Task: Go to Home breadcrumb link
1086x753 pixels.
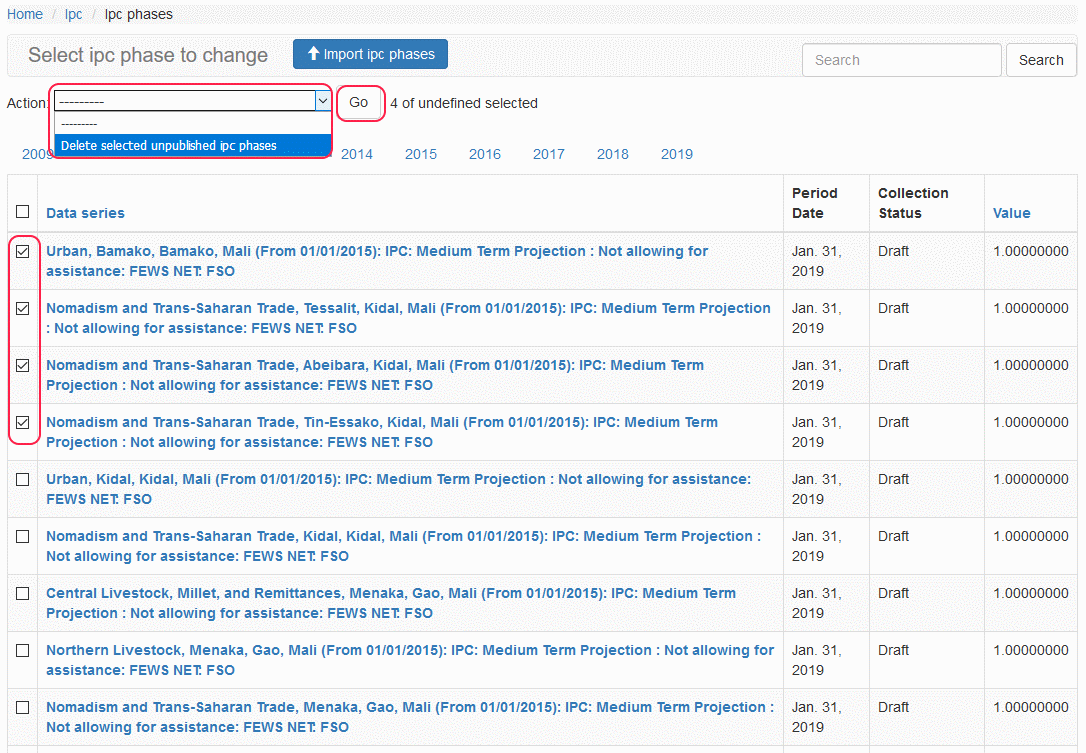Action: [x=25, y=14]
